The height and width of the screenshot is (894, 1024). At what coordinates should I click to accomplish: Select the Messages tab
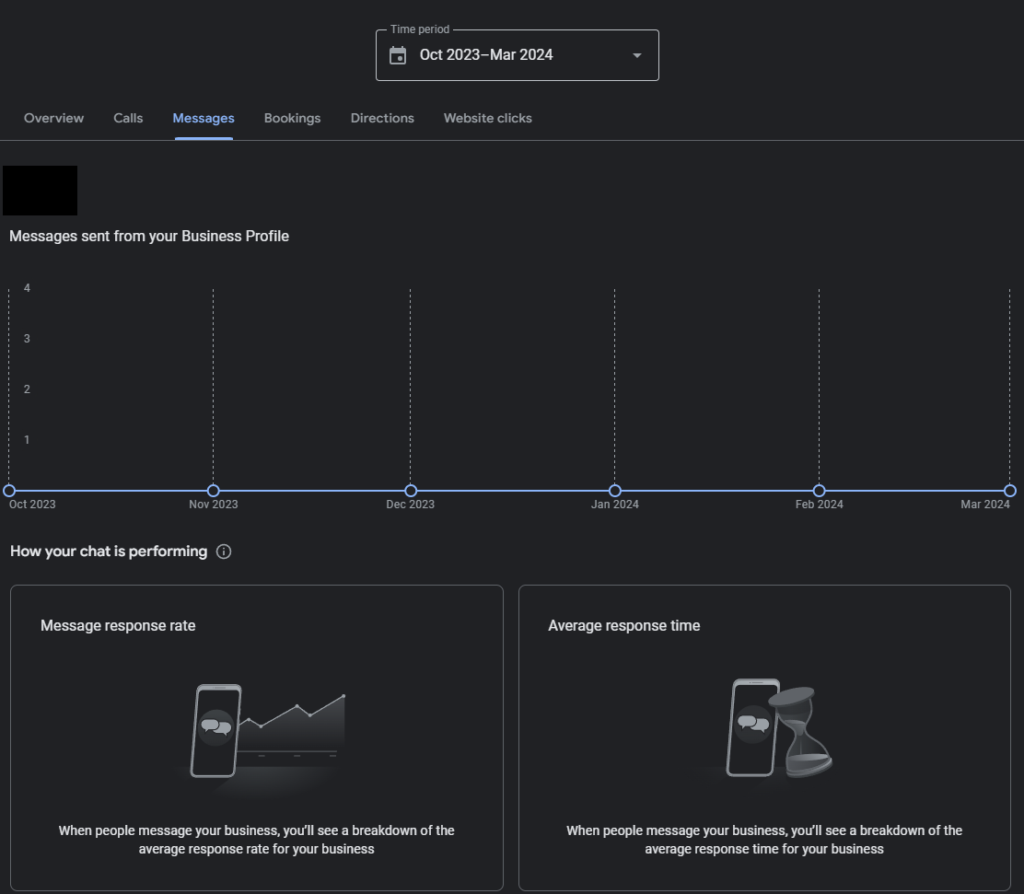click(204, 118)
